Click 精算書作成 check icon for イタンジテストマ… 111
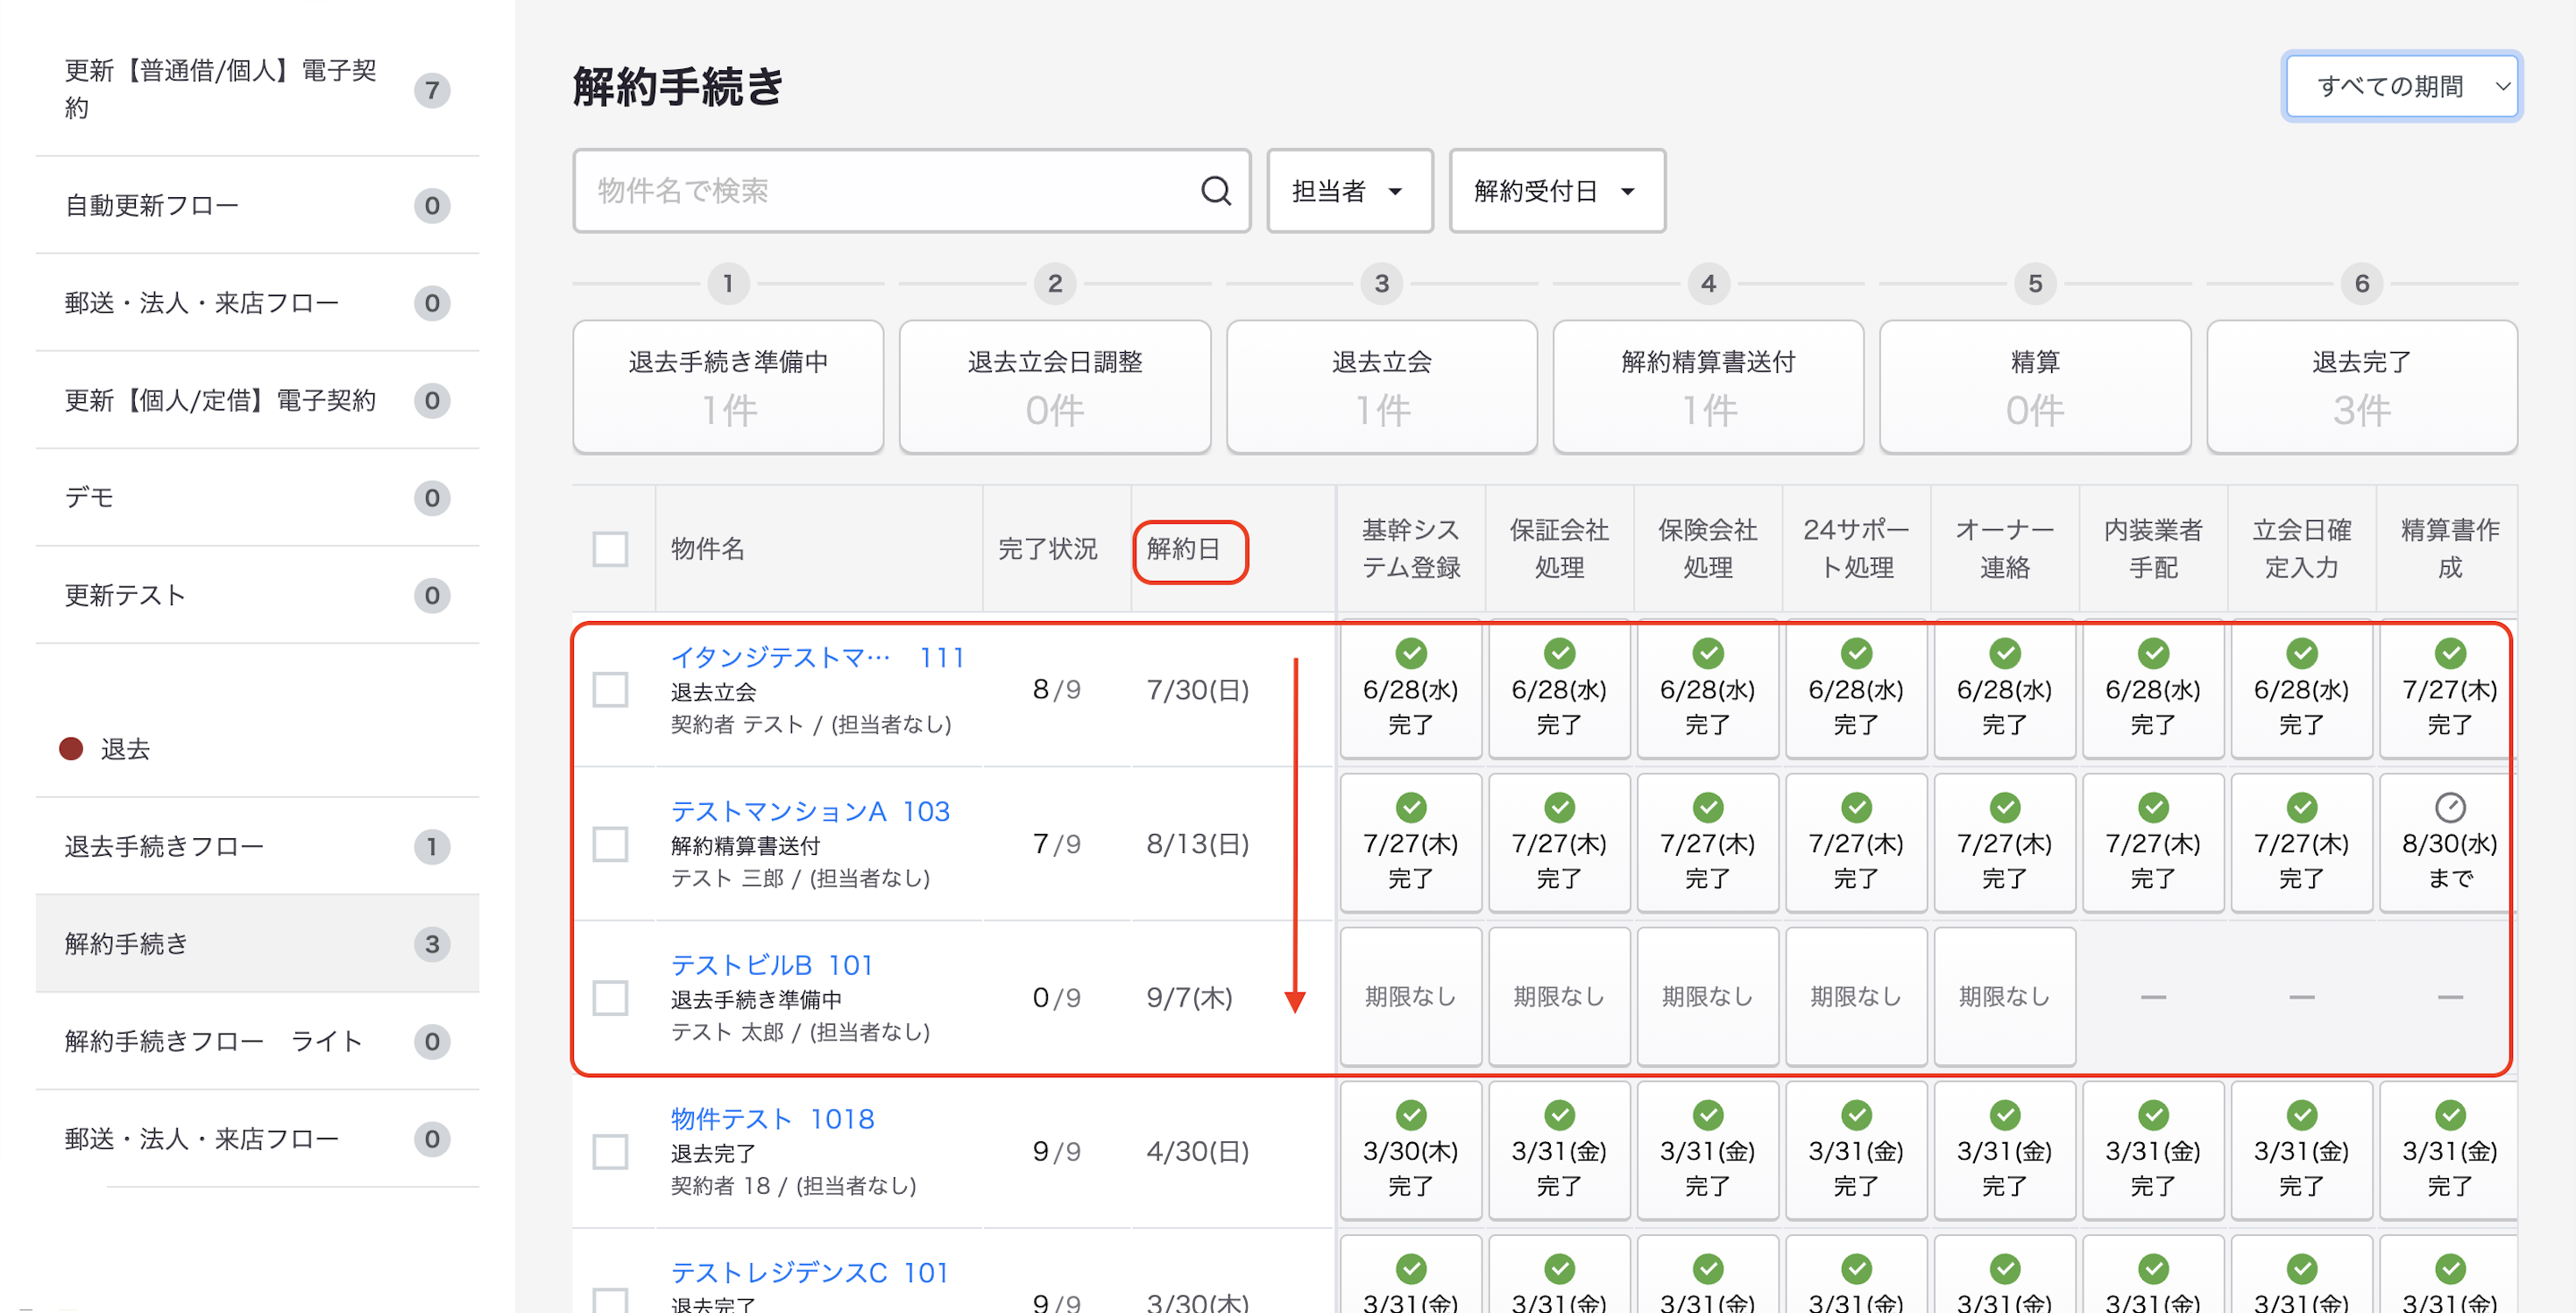This screenshot has width=2576, height=1313. point(2450,653)
